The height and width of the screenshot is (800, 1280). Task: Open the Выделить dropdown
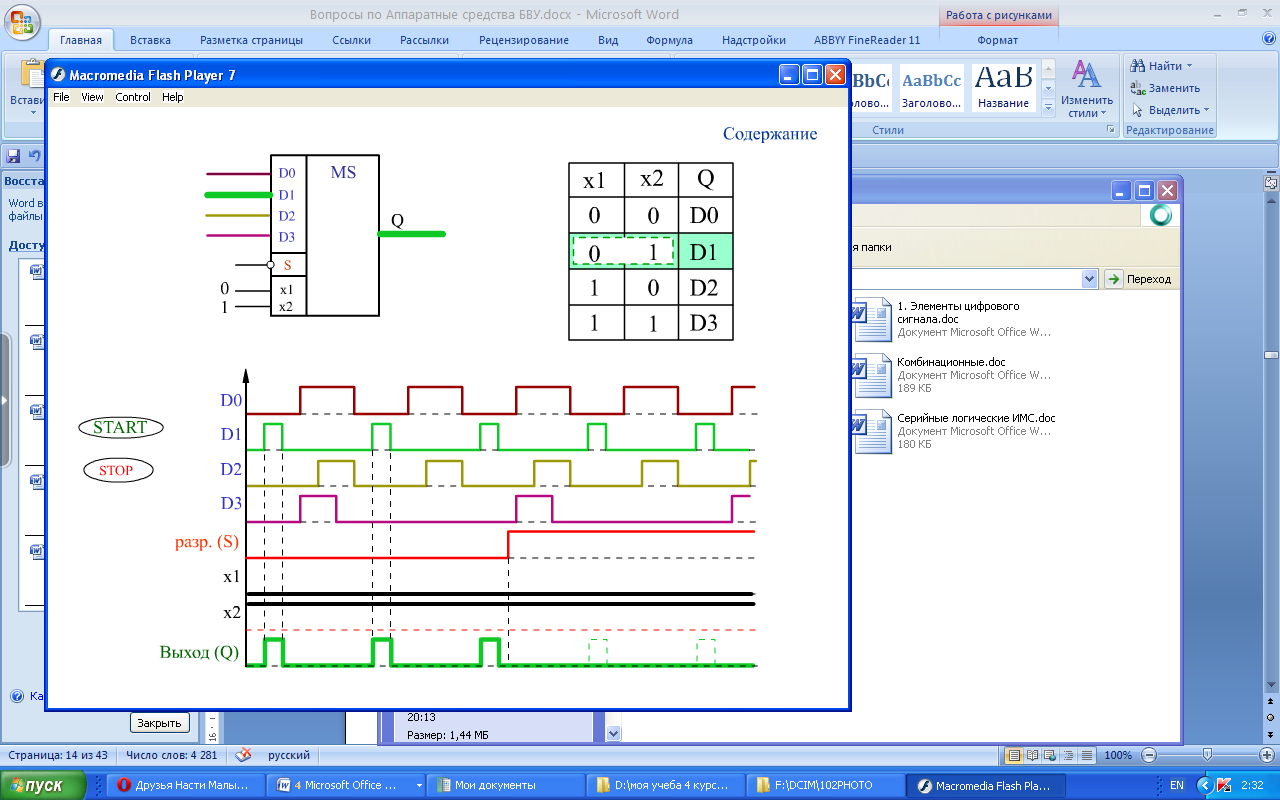1170,110
